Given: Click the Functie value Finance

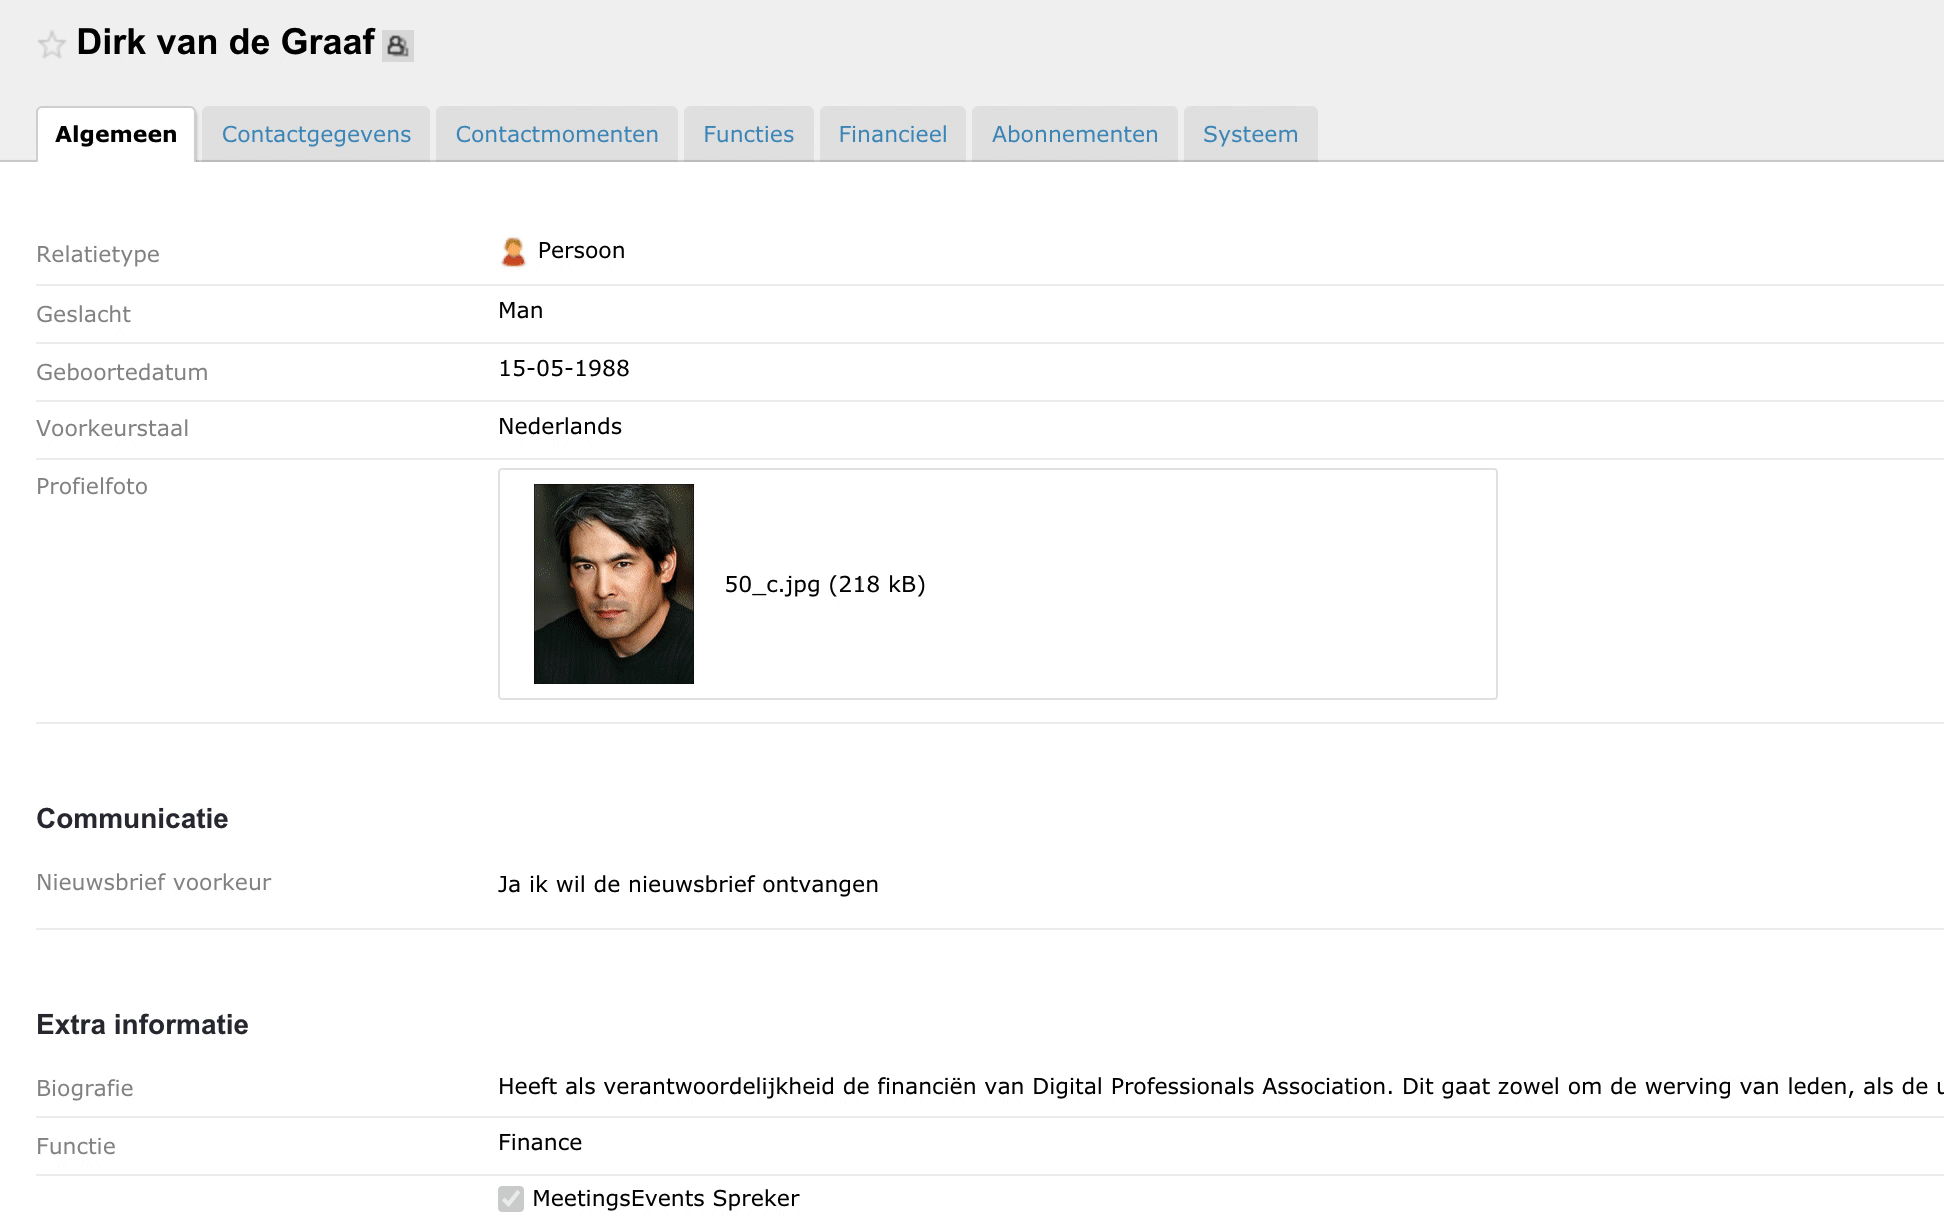Looking at the screenshot, I should 540,1143.
